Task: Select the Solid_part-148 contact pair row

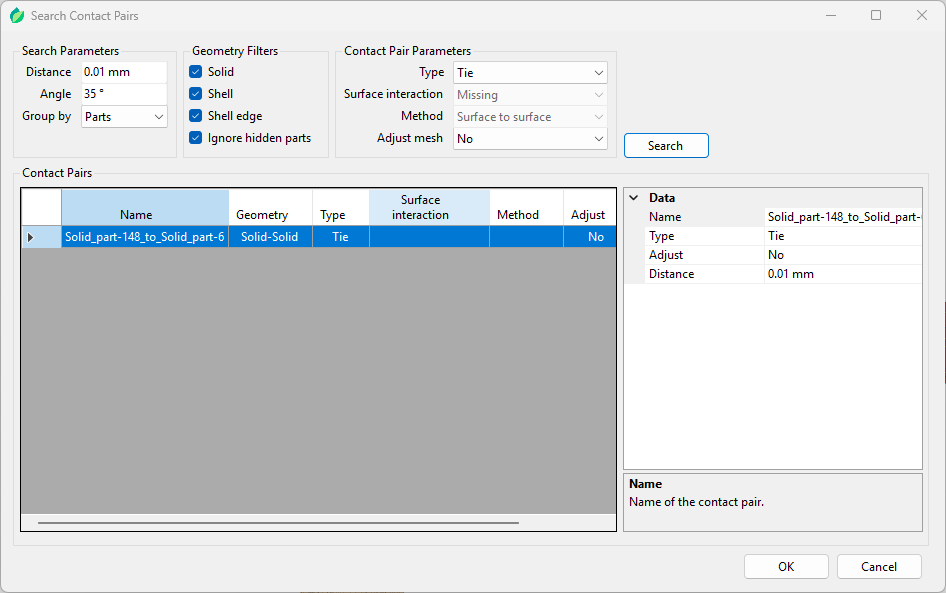Action: [x=144, y=237]
